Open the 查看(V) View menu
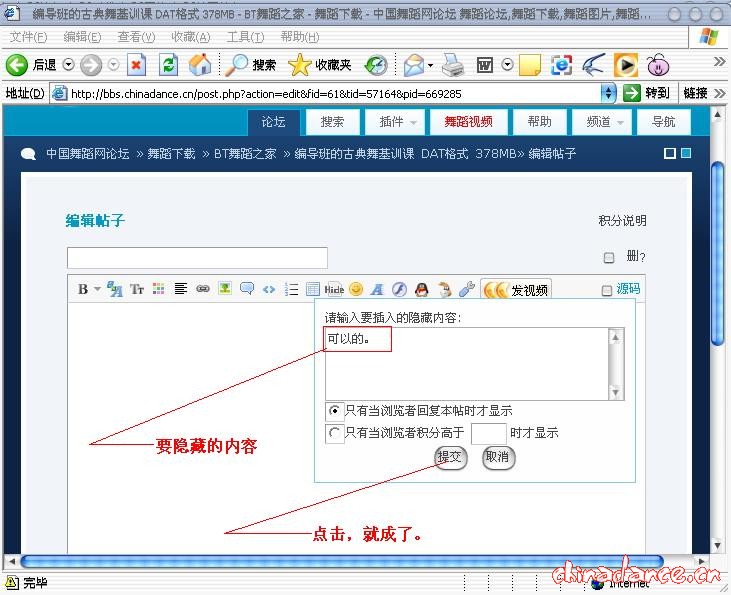 pos(136,37)
